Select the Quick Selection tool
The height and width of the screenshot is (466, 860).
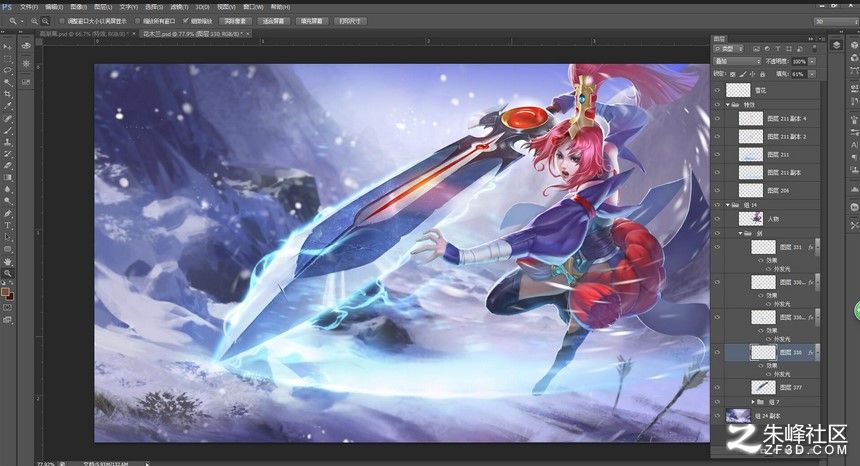click(8, 82)
